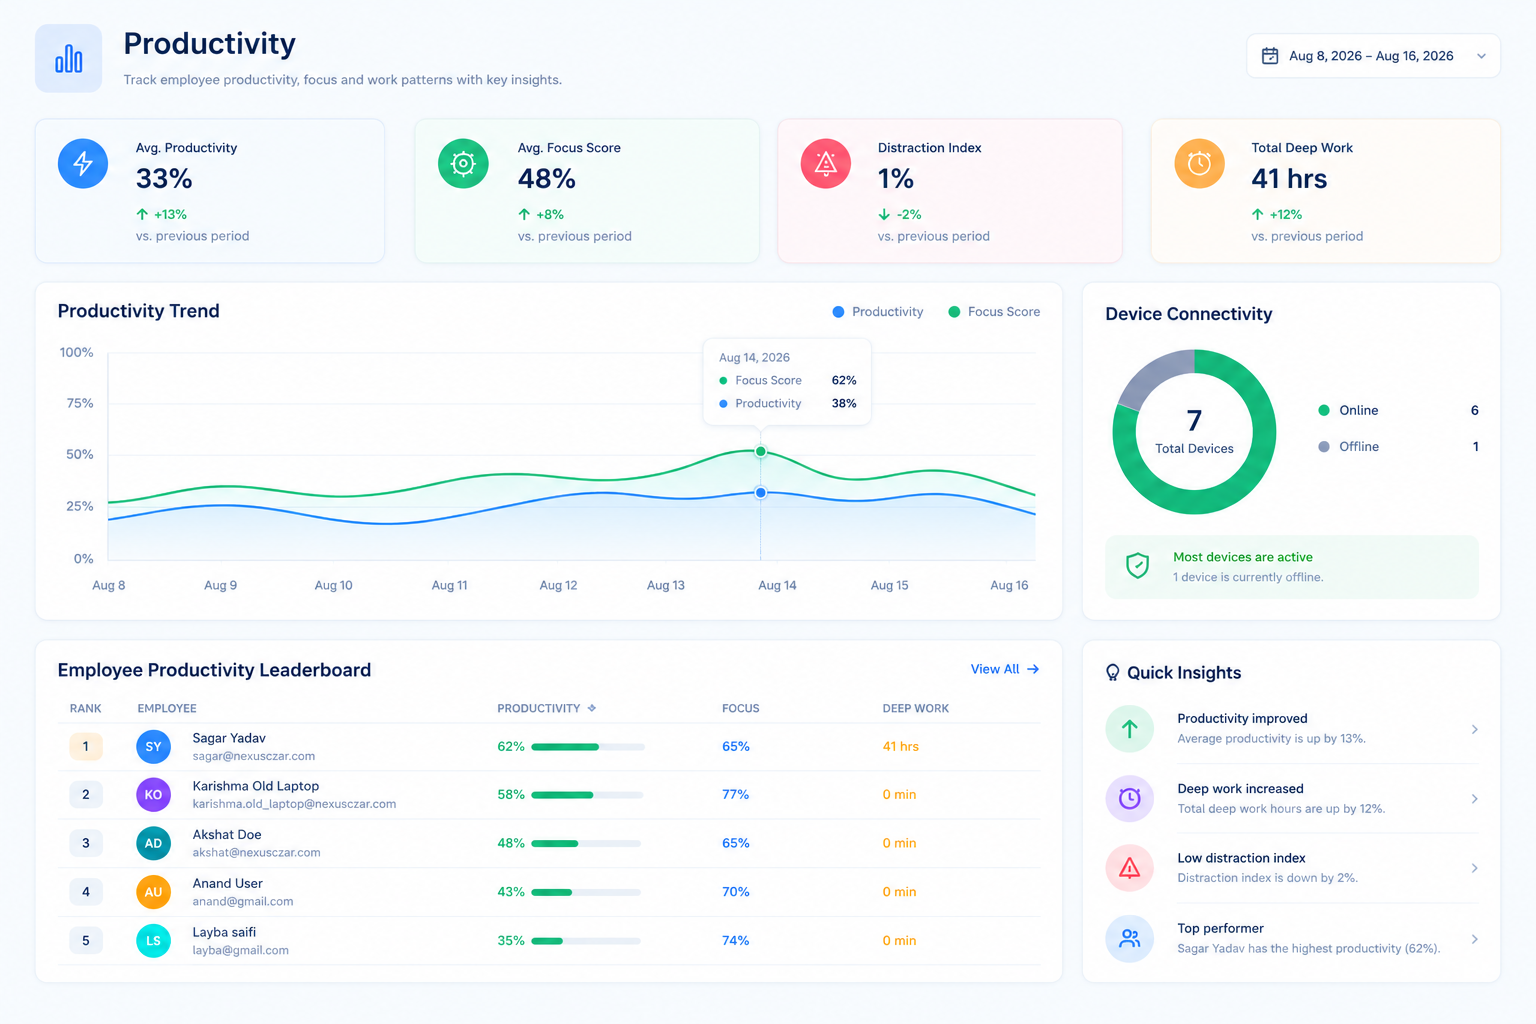Click the orange Total Deep Work clock icon
1536x1024 pixels.
[x=1199, y=163]
